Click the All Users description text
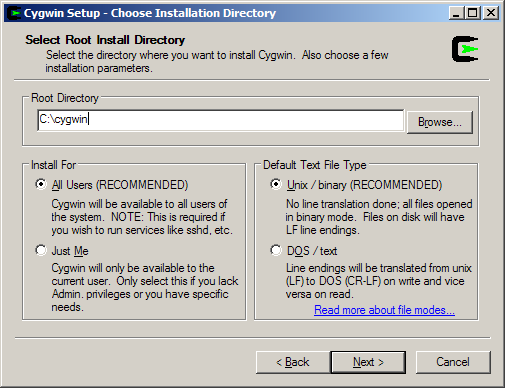505x388 pixels. [x=142, y=217]
